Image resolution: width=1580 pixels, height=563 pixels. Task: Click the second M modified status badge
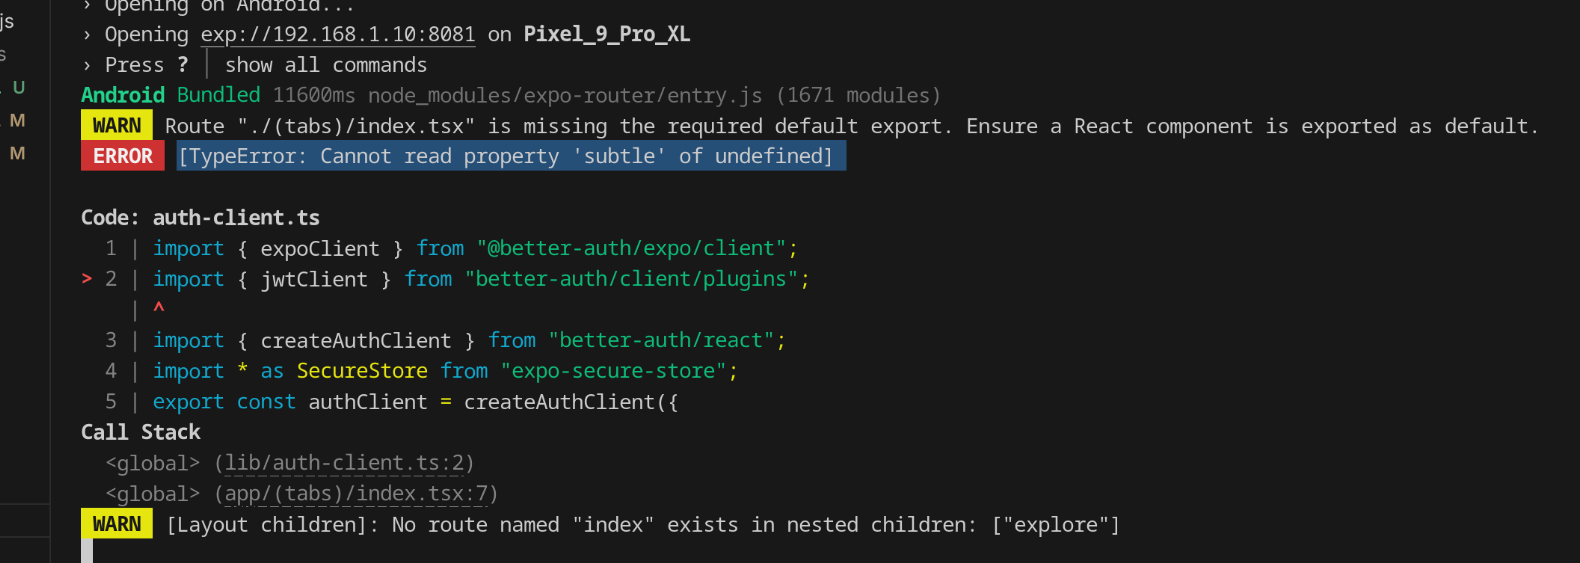17,154
